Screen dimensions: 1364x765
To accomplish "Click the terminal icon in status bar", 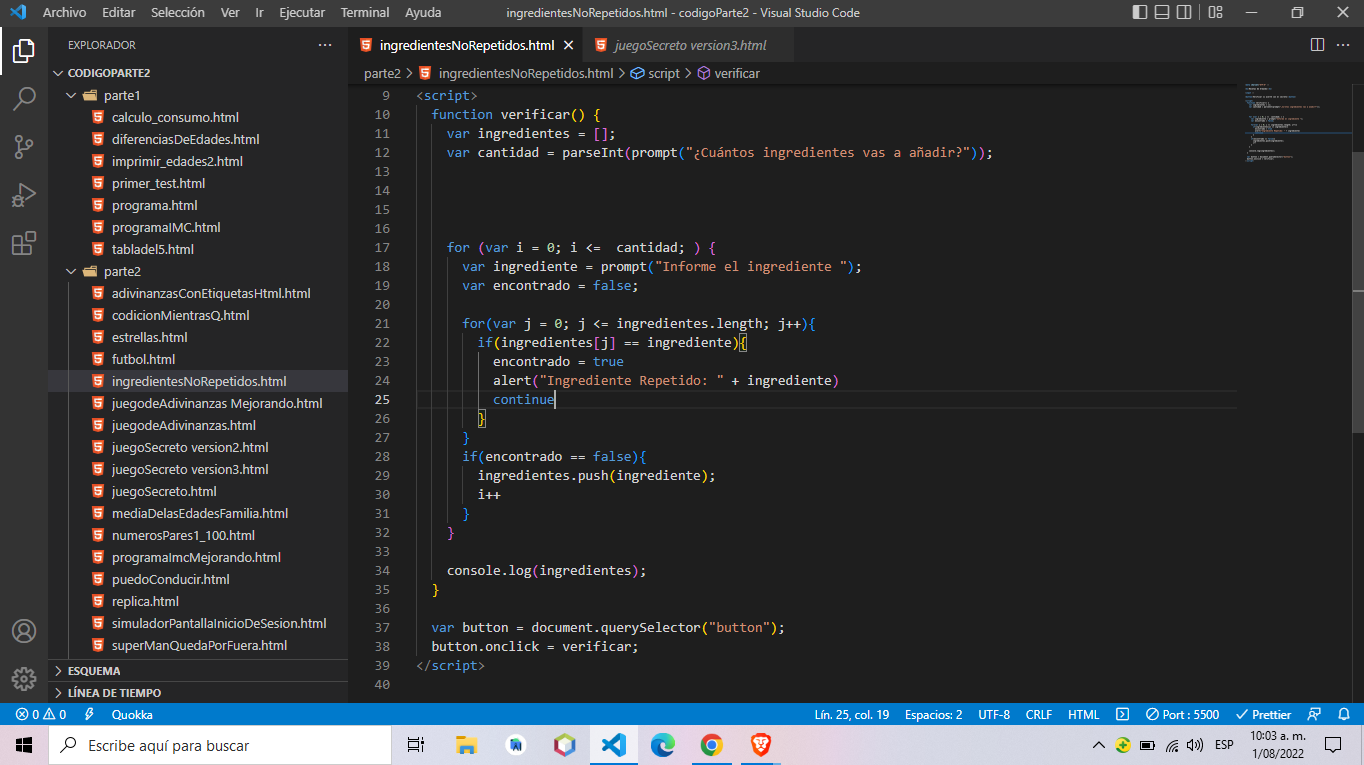I will (x=1122, y=714).
